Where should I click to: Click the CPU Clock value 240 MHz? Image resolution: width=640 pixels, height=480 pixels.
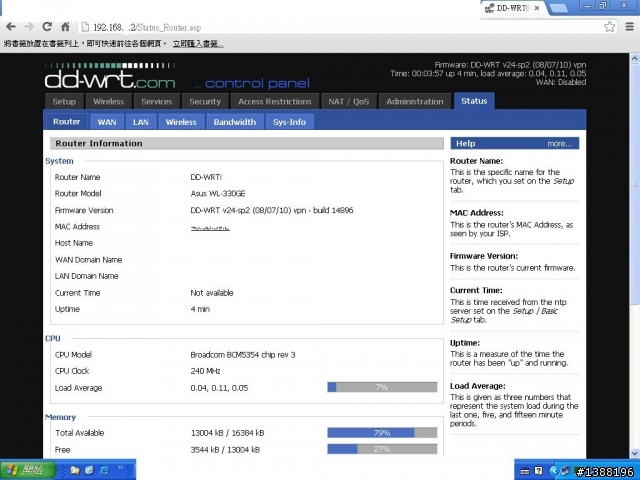205,371
